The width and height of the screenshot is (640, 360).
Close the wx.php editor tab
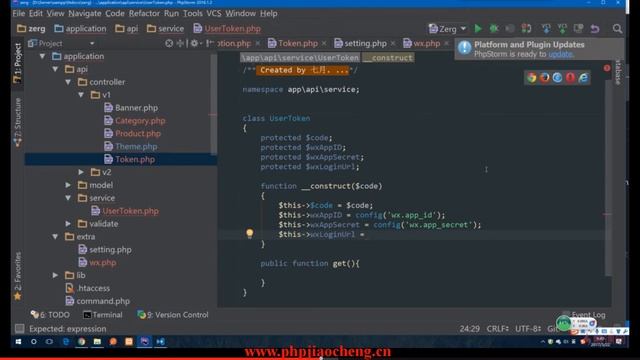click(447, 43)
